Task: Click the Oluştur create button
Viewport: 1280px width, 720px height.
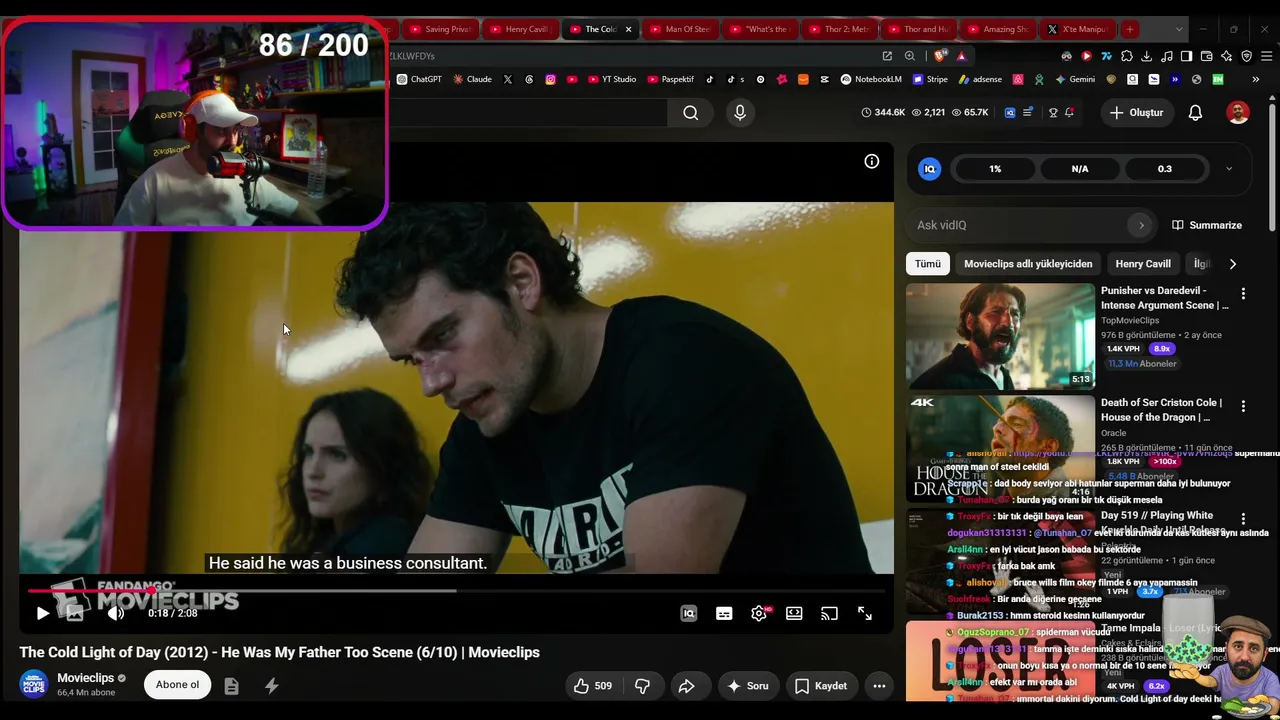Action: [1136, 113]
